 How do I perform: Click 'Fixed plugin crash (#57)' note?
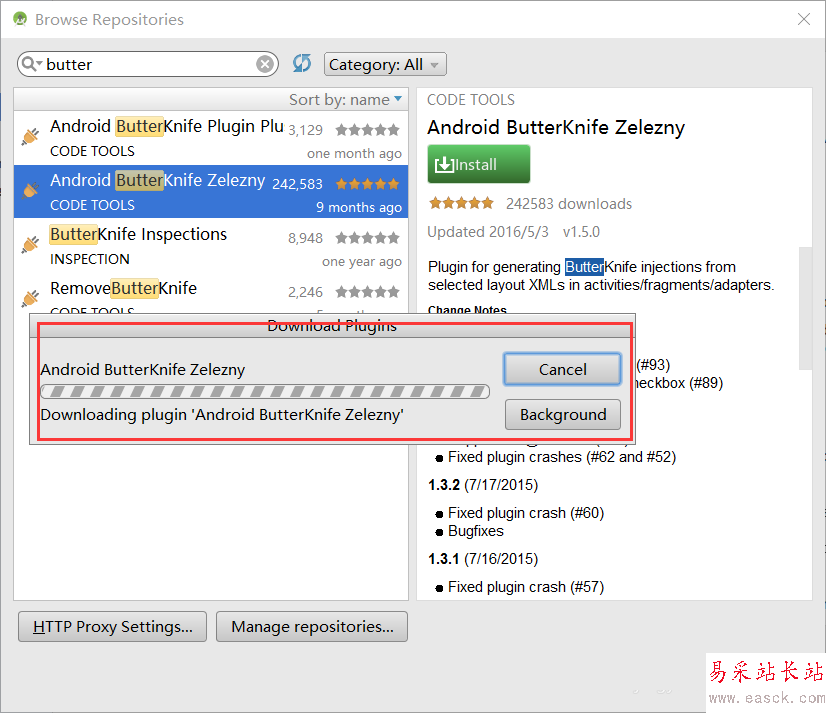point(526,587)
